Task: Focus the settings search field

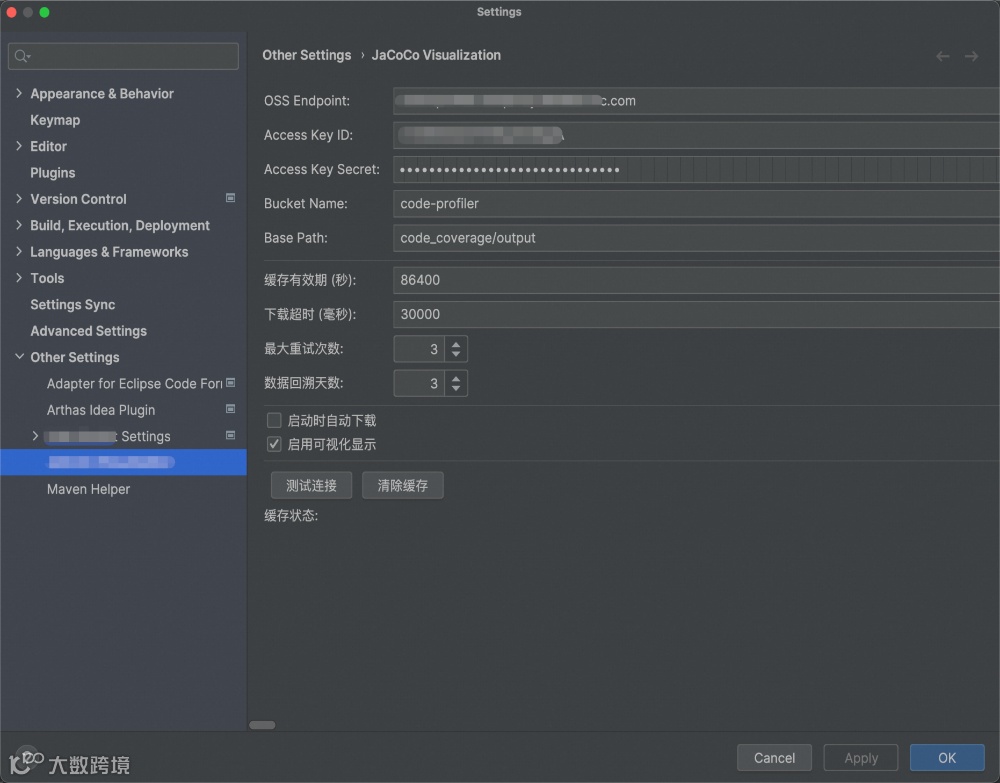Action: (123, 56)
